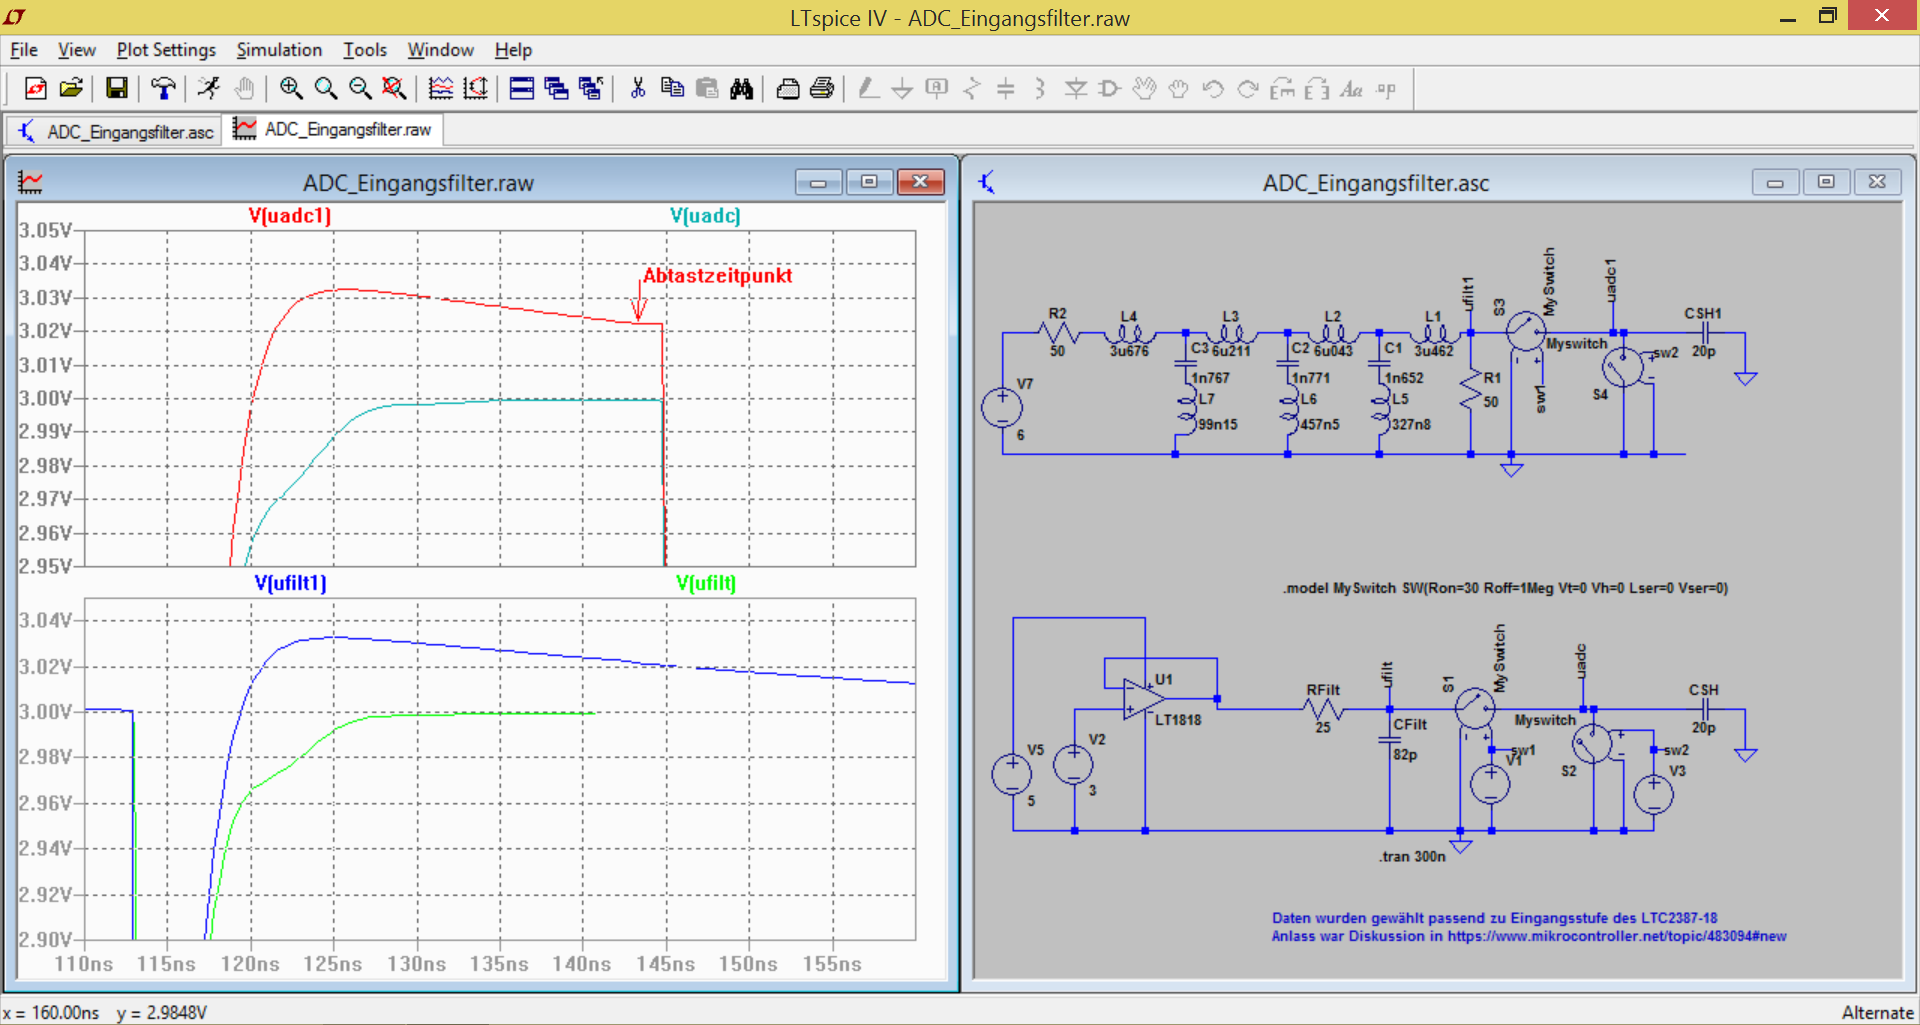Image resolution: width=1920 pixels, height=1025 pixels.
Task: Click the Copy toolbar icon
Action: [x=673, y=89]
